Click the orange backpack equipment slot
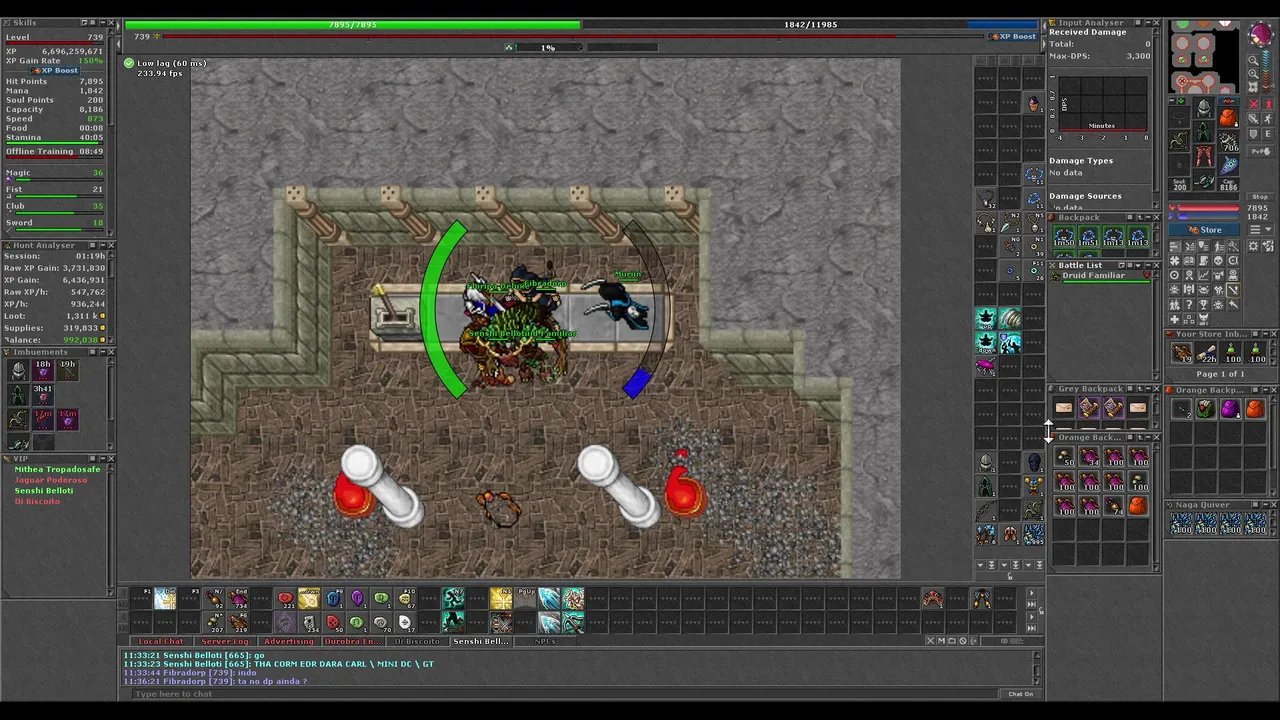The width and height of the screenshot is (1280, 720). (1228, 117)
